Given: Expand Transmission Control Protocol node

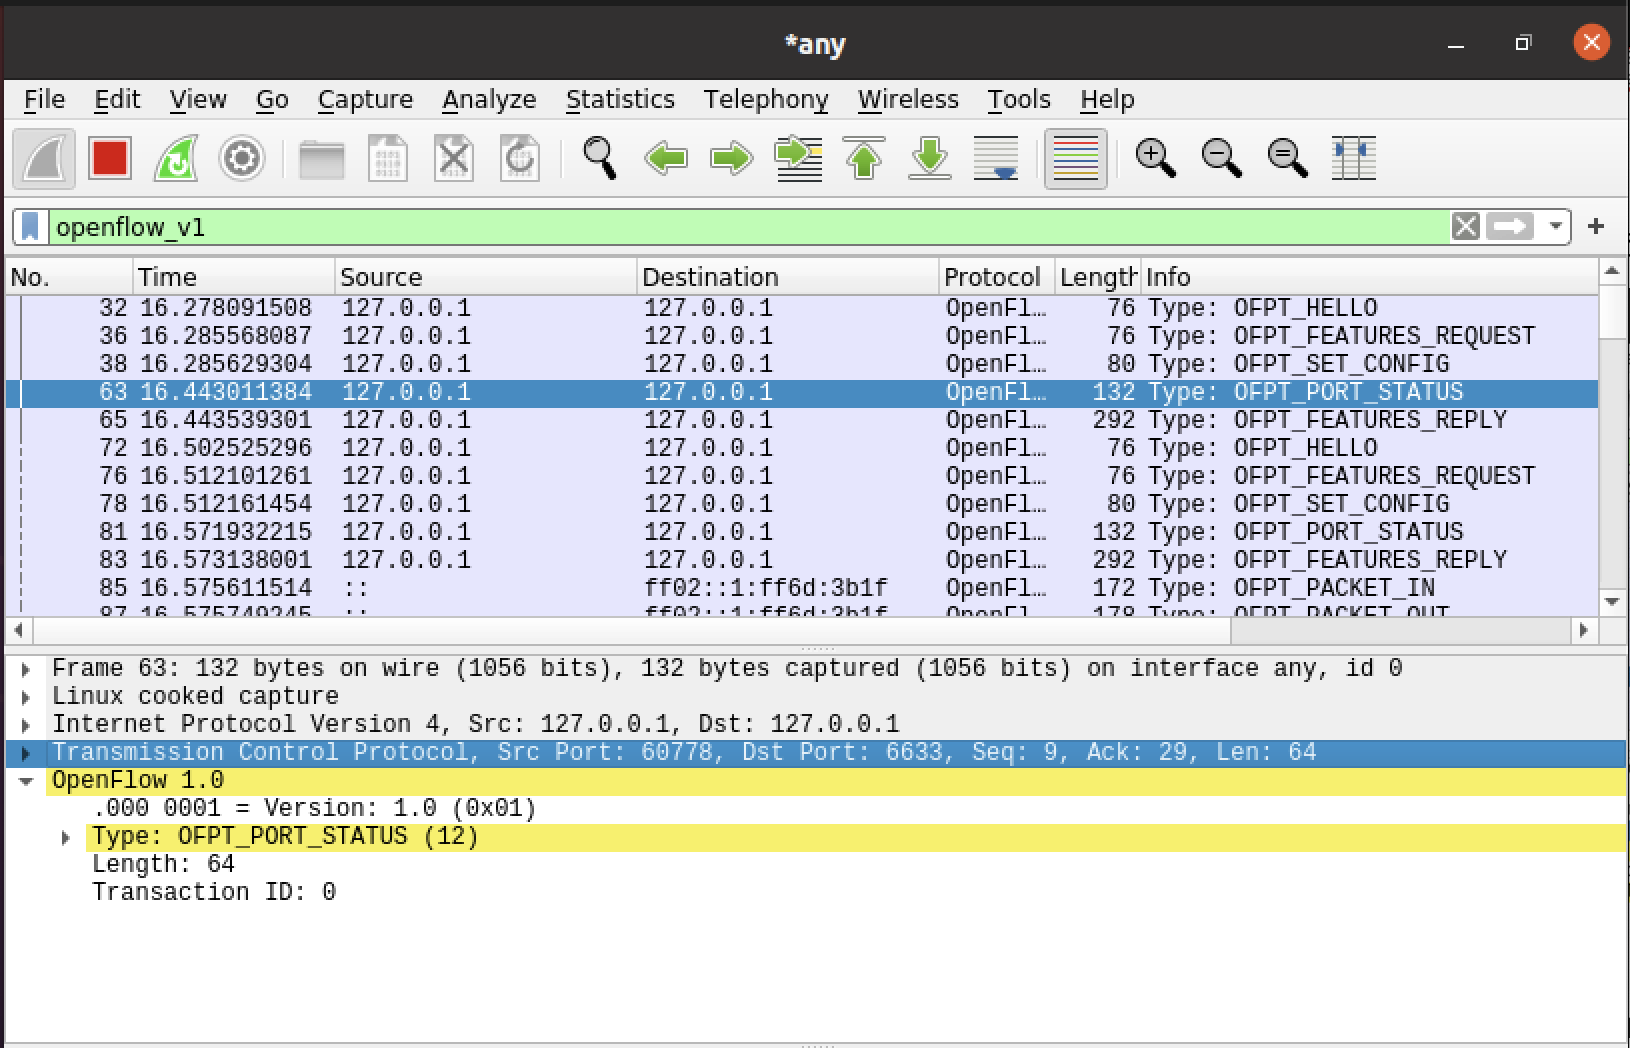Looking at the screenshot, I should (26, 753).
